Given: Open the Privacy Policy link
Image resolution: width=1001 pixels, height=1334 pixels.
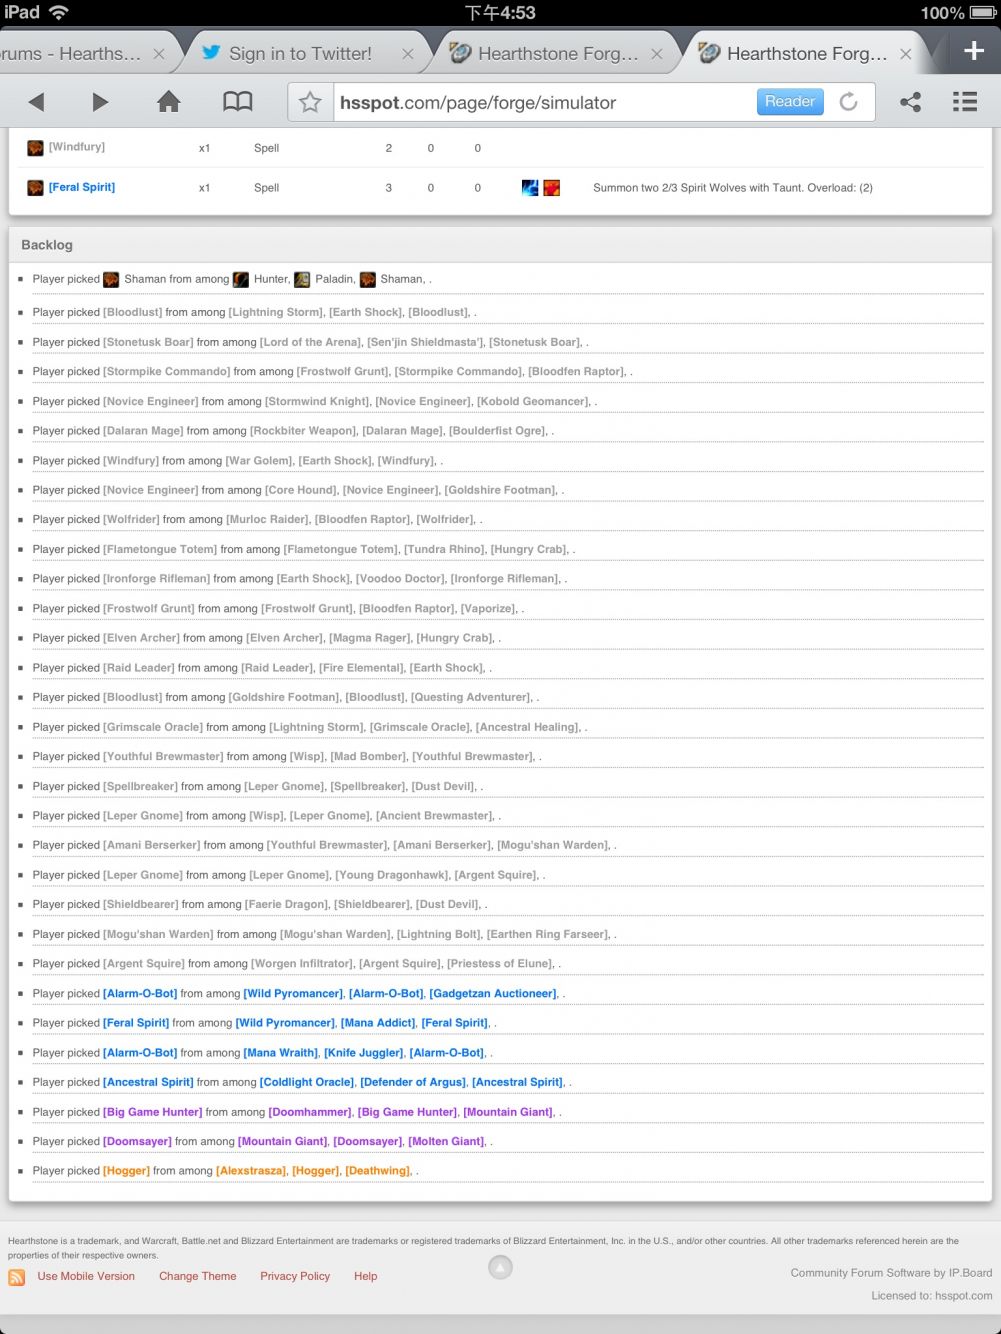Looking at the screenshot, I should pos(295,1276).
